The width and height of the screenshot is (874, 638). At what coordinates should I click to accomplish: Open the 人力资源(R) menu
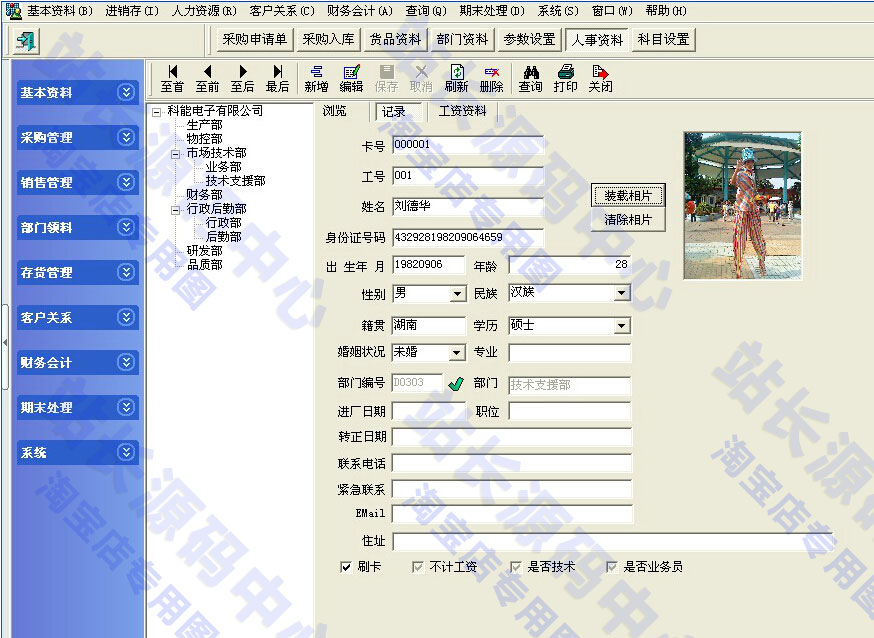(x=204, y=11)
